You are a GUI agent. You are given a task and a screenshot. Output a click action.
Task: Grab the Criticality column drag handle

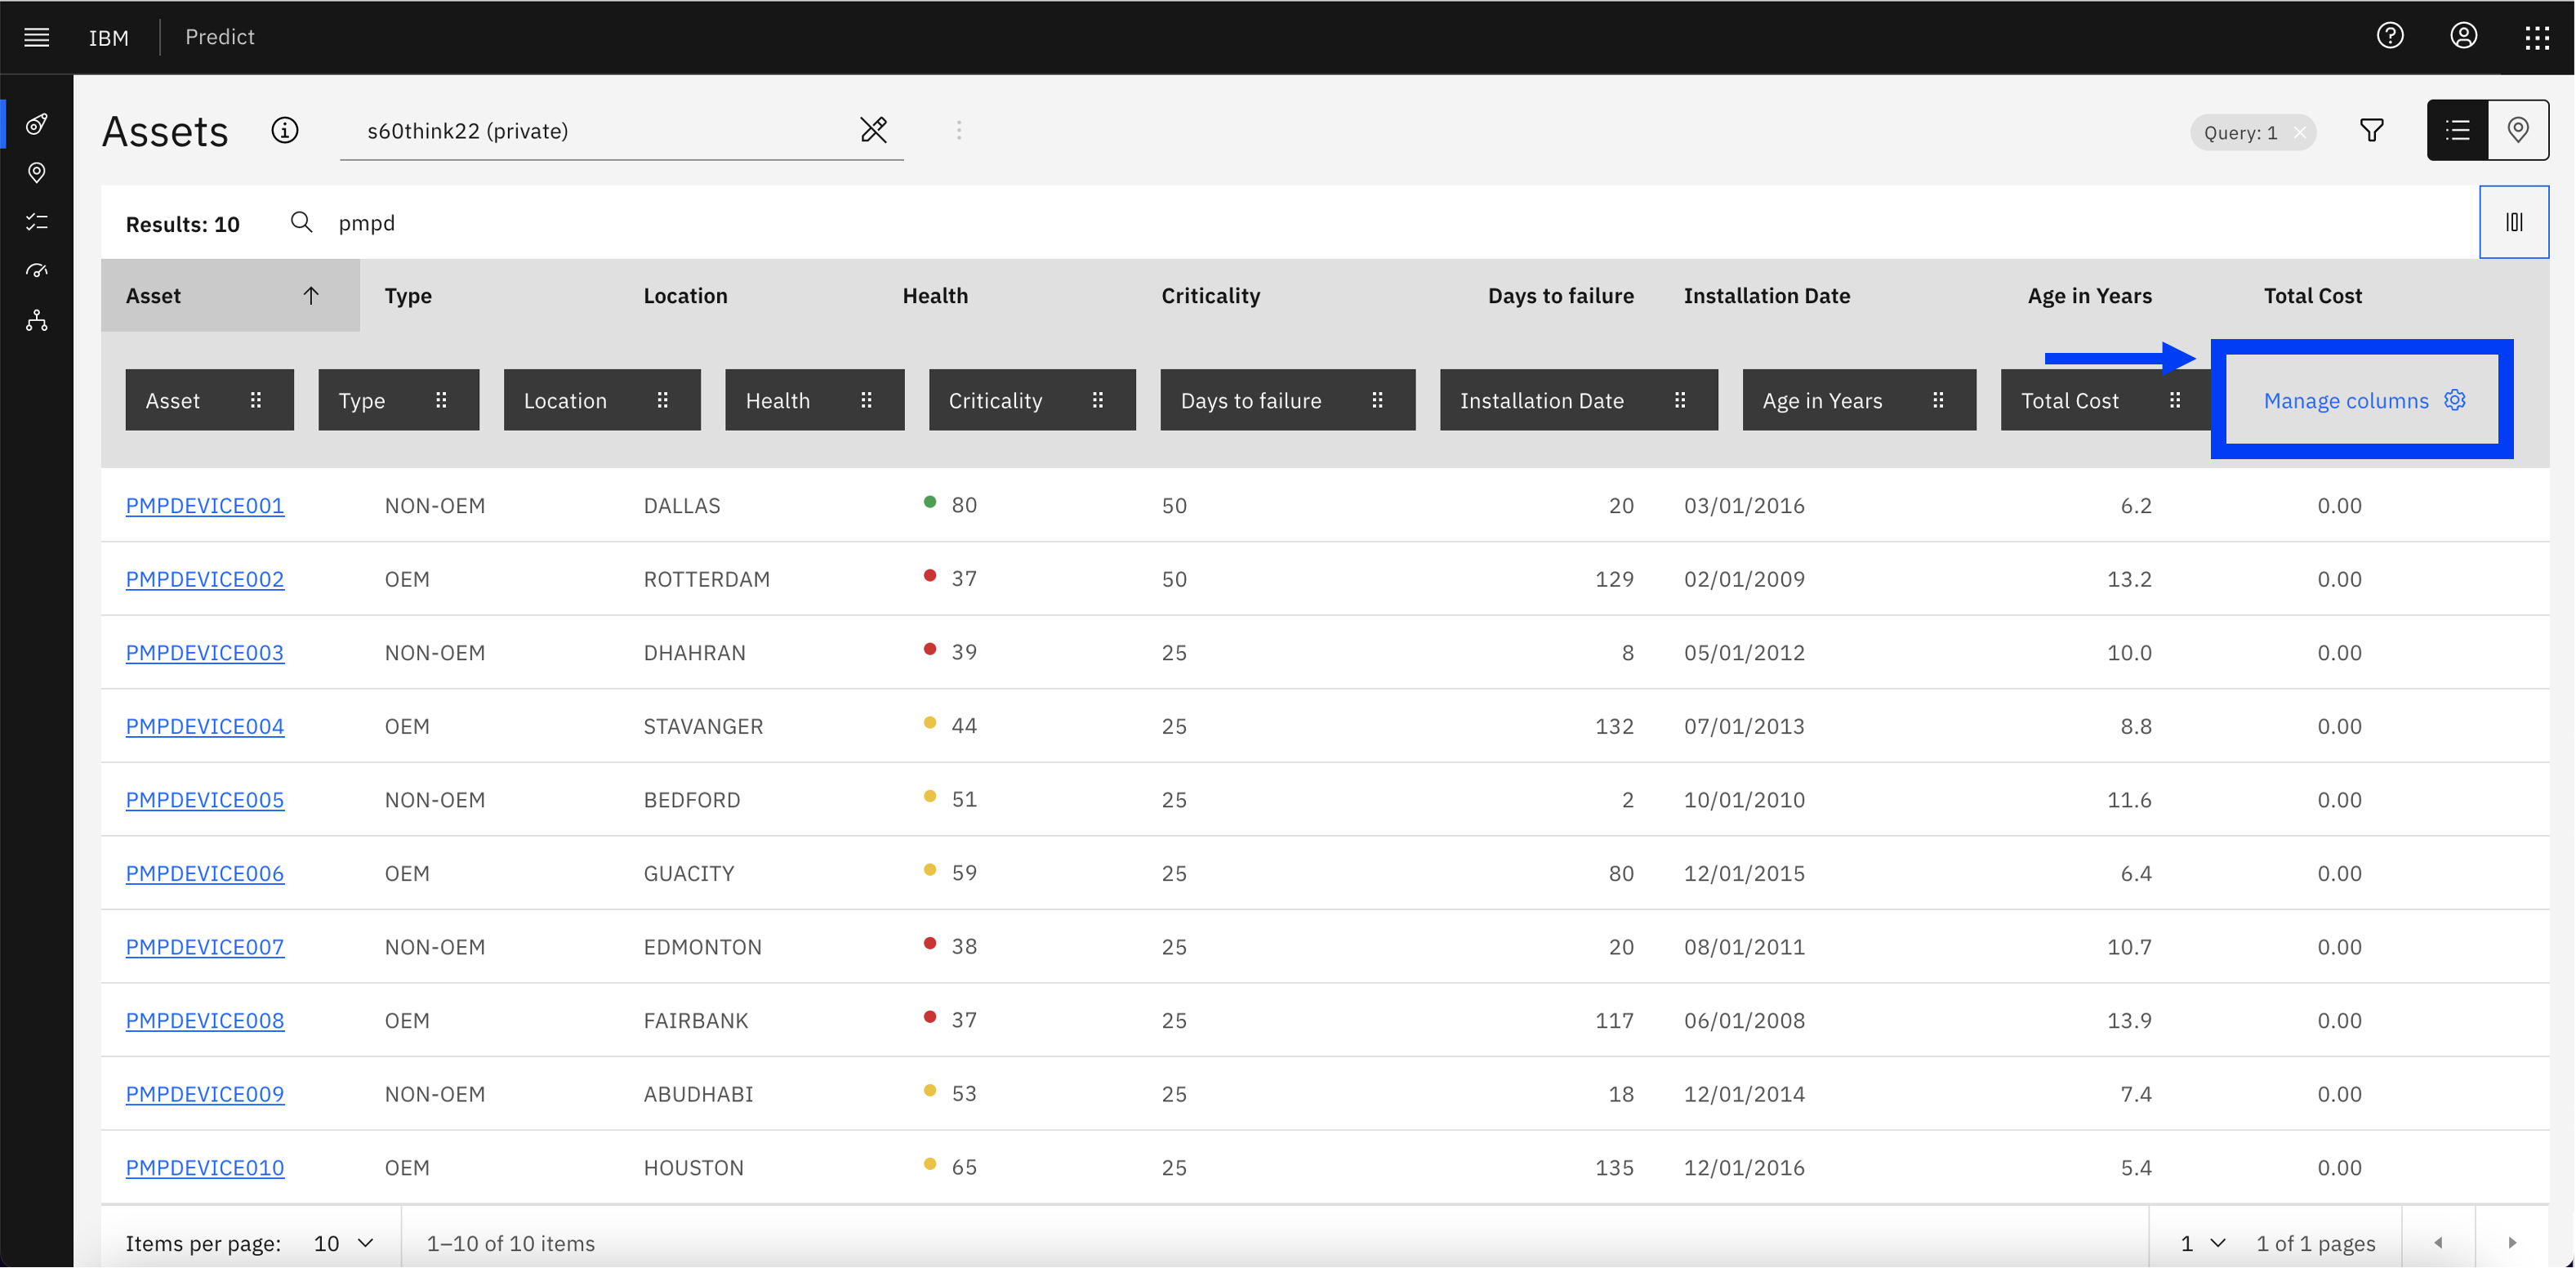[x=1097, y=400]
